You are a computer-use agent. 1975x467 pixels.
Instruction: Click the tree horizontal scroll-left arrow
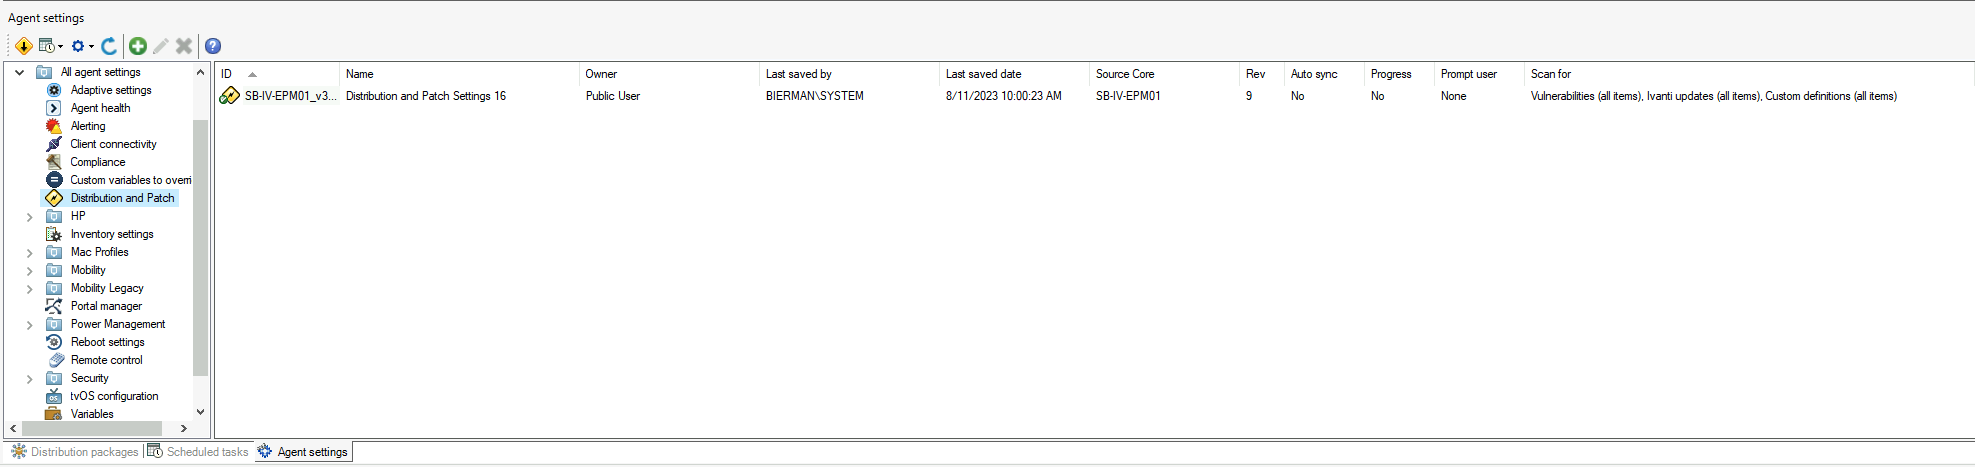click(x=13, y=428)
